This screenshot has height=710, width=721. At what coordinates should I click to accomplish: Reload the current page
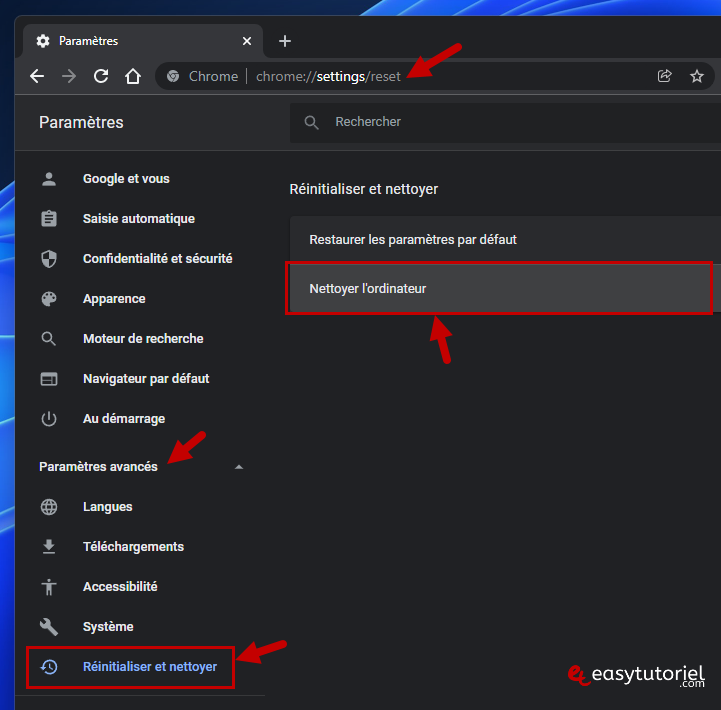pos(101,76)
